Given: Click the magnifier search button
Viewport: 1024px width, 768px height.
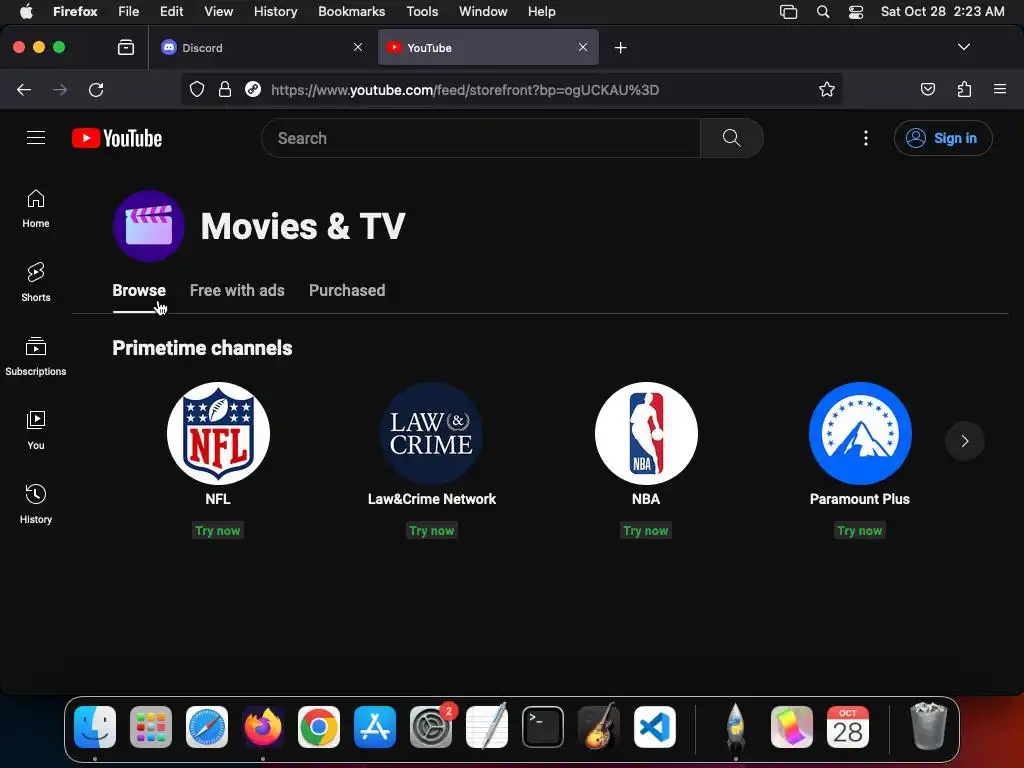Looking at the screenshot, I should [x=731, y=138].
